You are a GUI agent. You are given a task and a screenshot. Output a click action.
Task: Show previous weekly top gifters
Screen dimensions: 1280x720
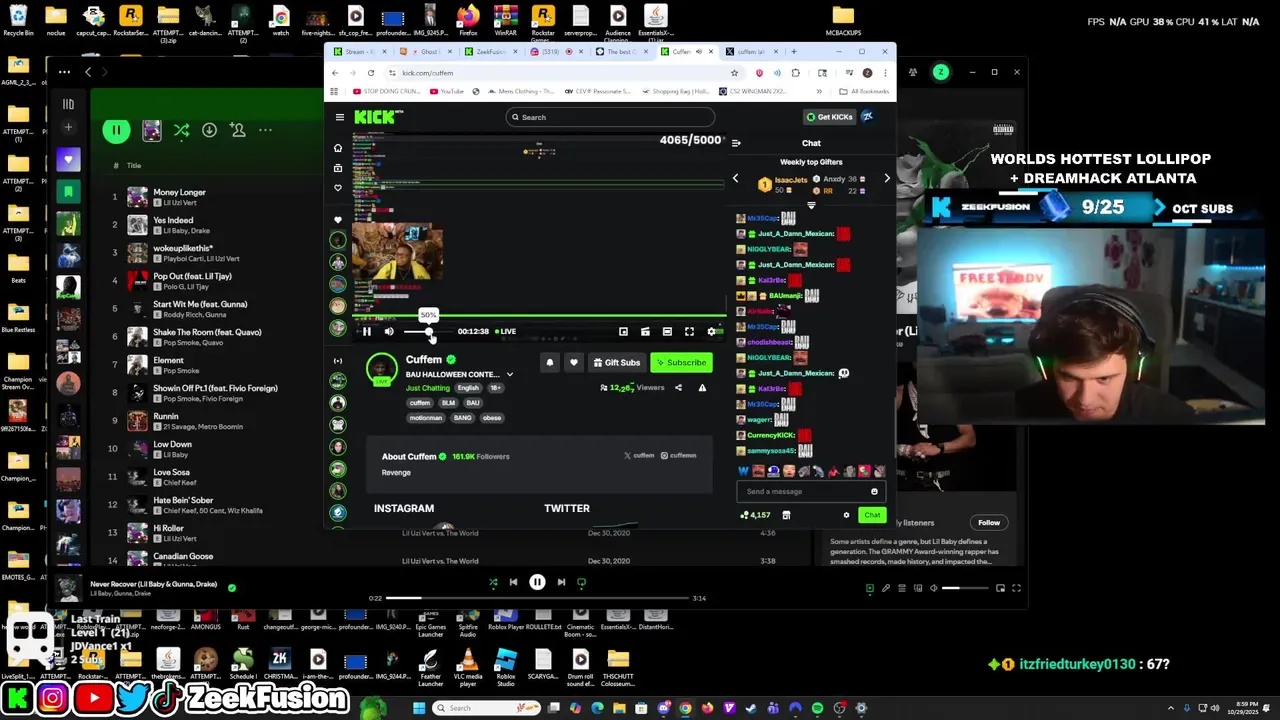click(735, 179)
